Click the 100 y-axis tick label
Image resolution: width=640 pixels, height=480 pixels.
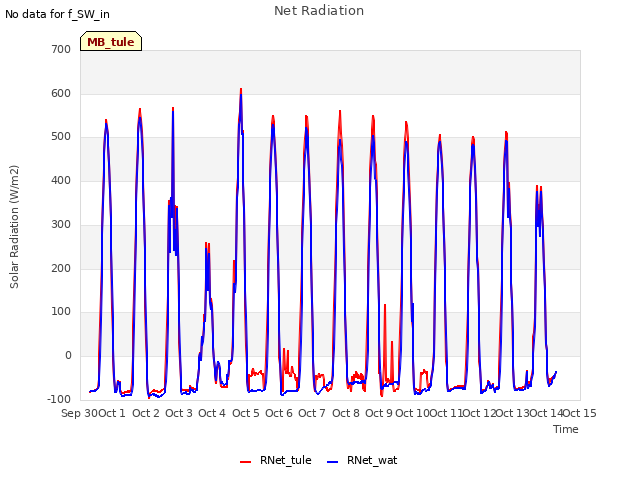(61, 311)
